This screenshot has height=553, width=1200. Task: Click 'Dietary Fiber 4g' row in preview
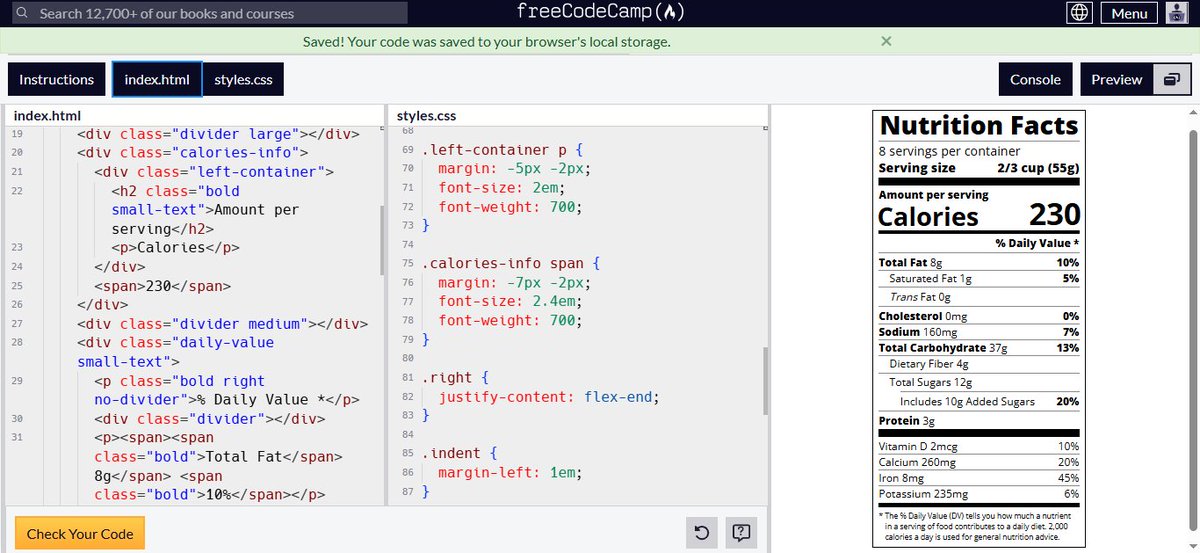pos(979,364)
